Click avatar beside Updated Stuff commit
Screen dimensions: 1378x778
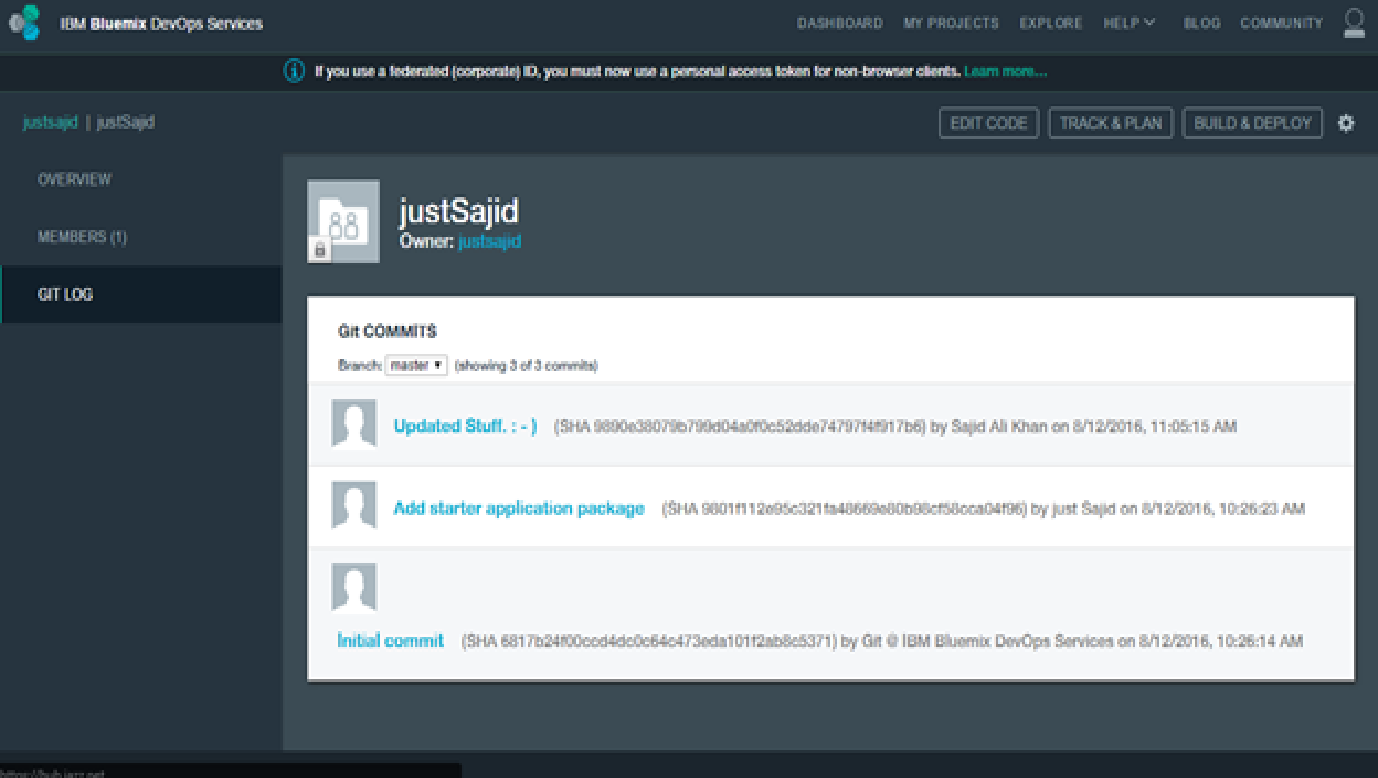point(354,424)
